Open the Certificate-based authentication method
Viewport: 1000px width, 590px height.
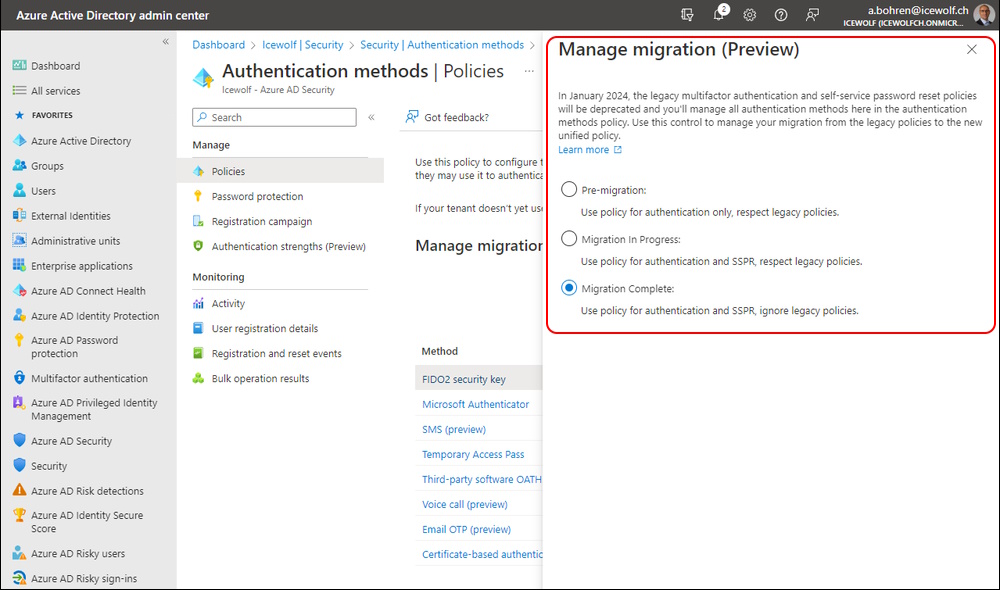[x=482, y=554]
